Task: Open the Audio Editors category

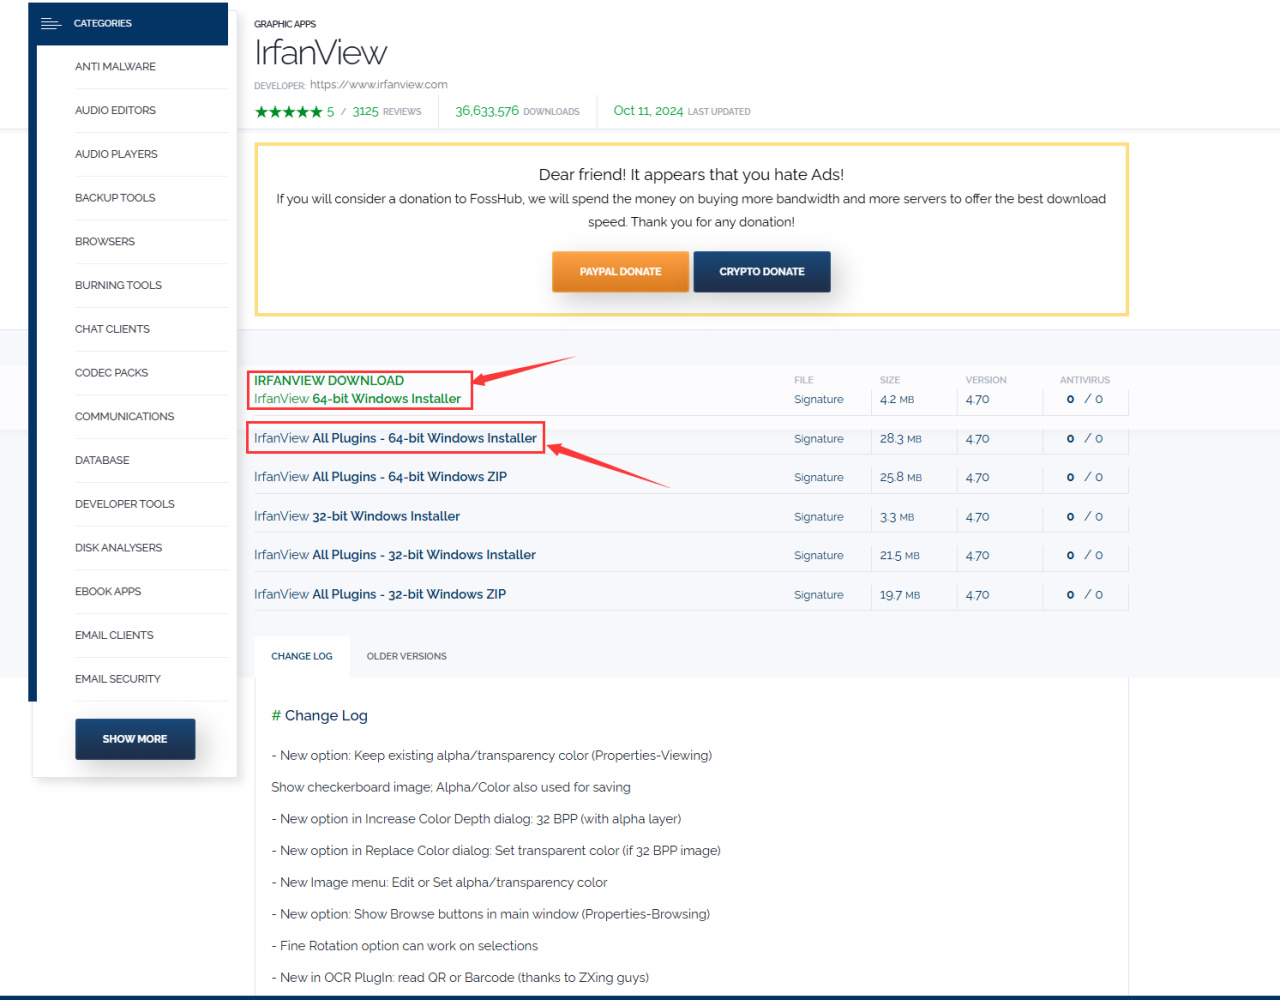Action: point(115,110)
